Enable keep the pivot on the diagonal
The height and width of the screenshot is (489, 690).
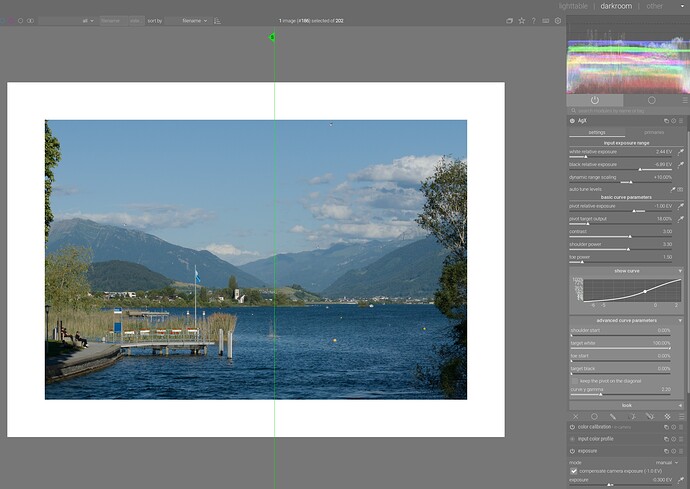(575, 381)
